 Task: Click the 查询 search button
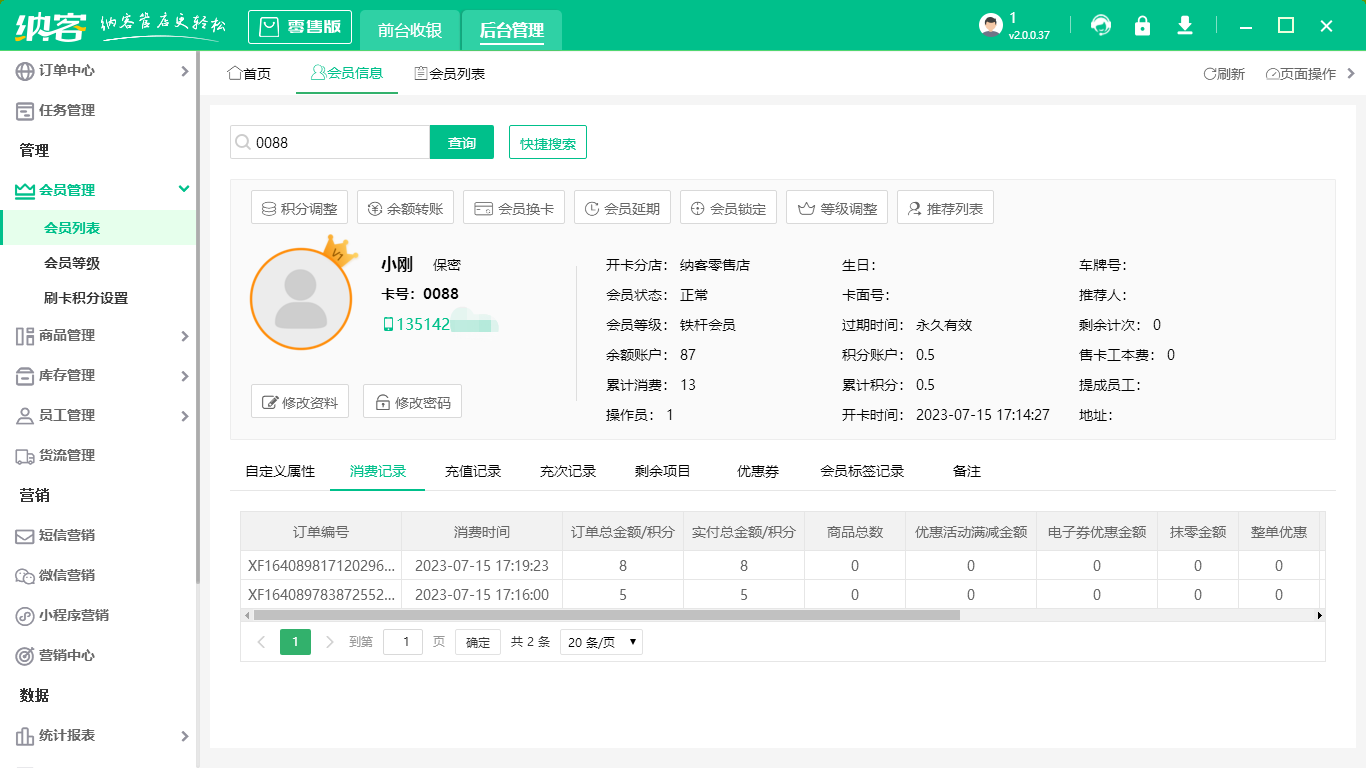(x=461, y=142)
